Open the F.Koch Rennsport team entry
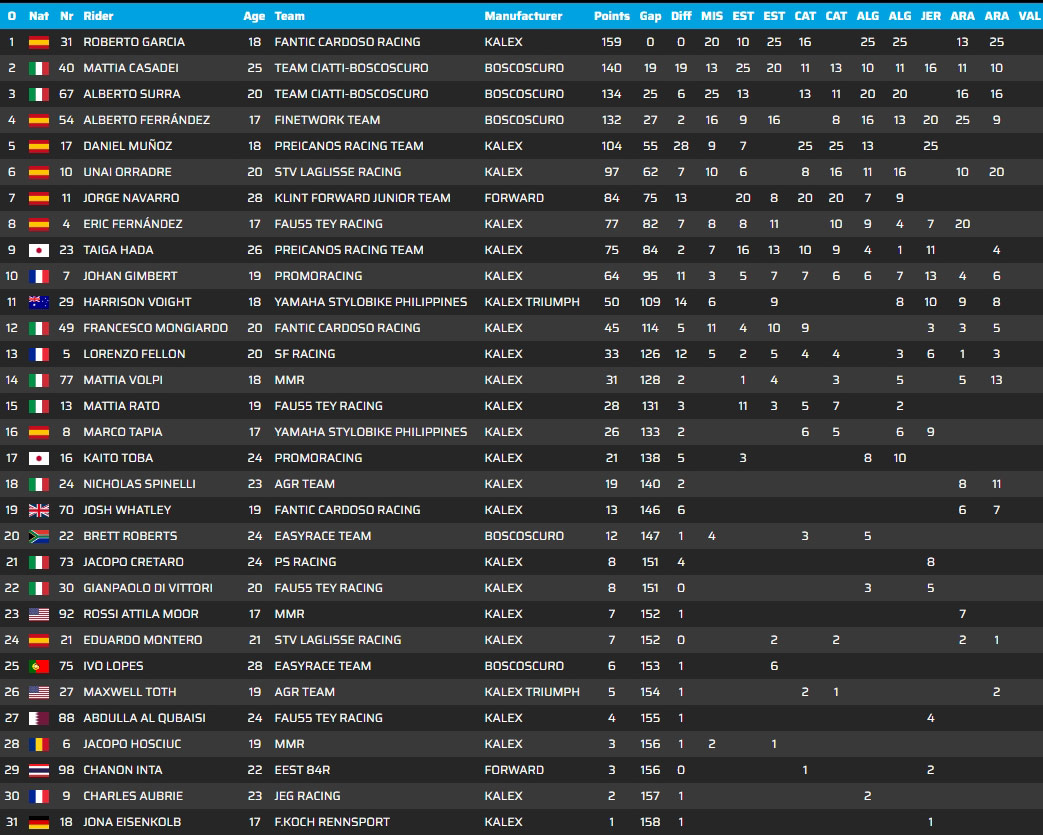The width and height of the screenshot is (1043, 835). (x=332, y=822)
